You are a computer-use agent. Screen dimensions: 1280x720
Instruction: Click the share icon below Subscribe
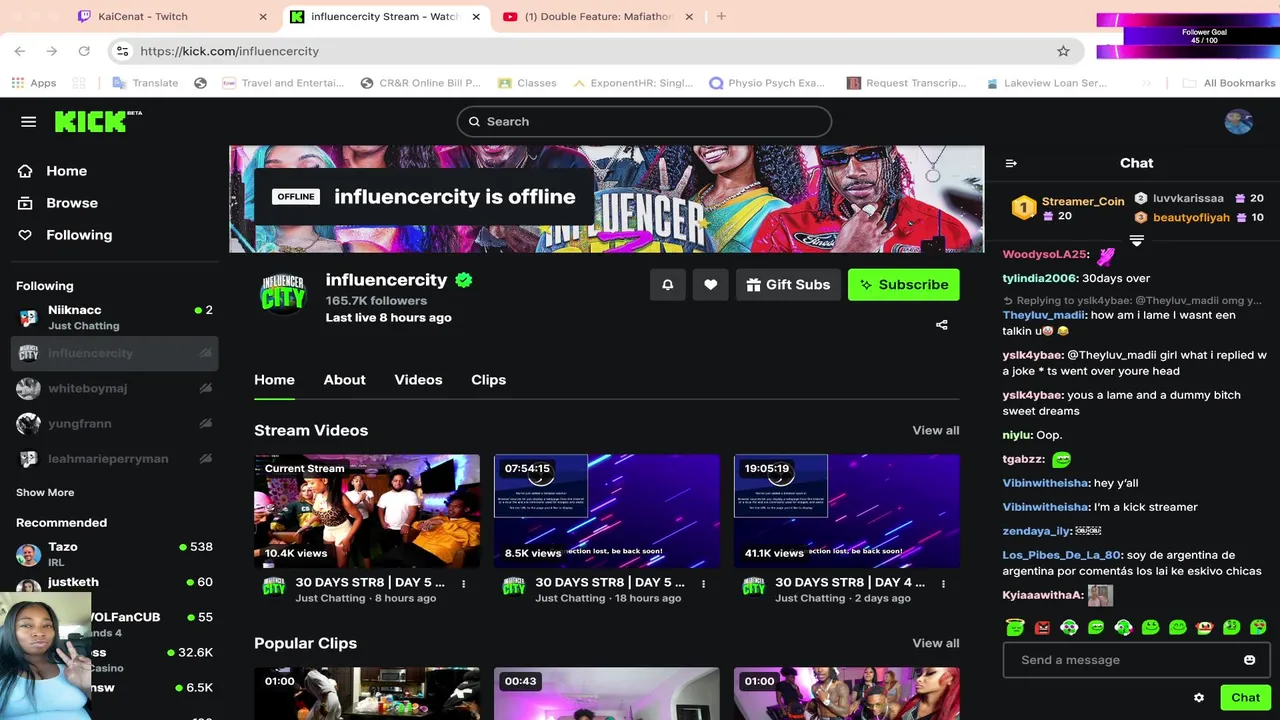[941, 325]
